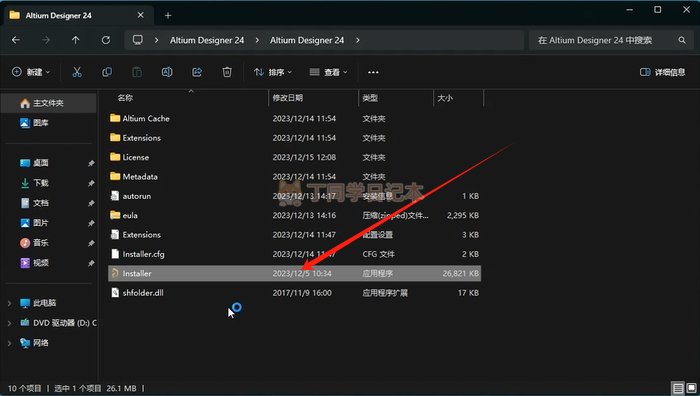The width and height of the screenshot is (700, 396).
Task: Open 下载 in sidebar
Action: (x=41, y=183)
